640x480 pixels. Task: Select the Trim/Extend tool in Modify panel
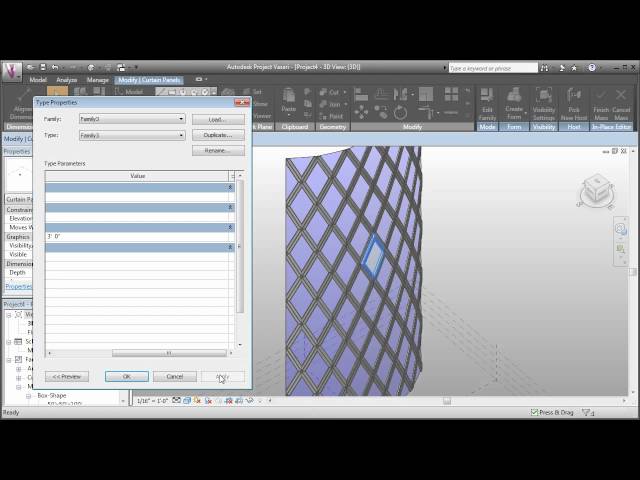426,112
